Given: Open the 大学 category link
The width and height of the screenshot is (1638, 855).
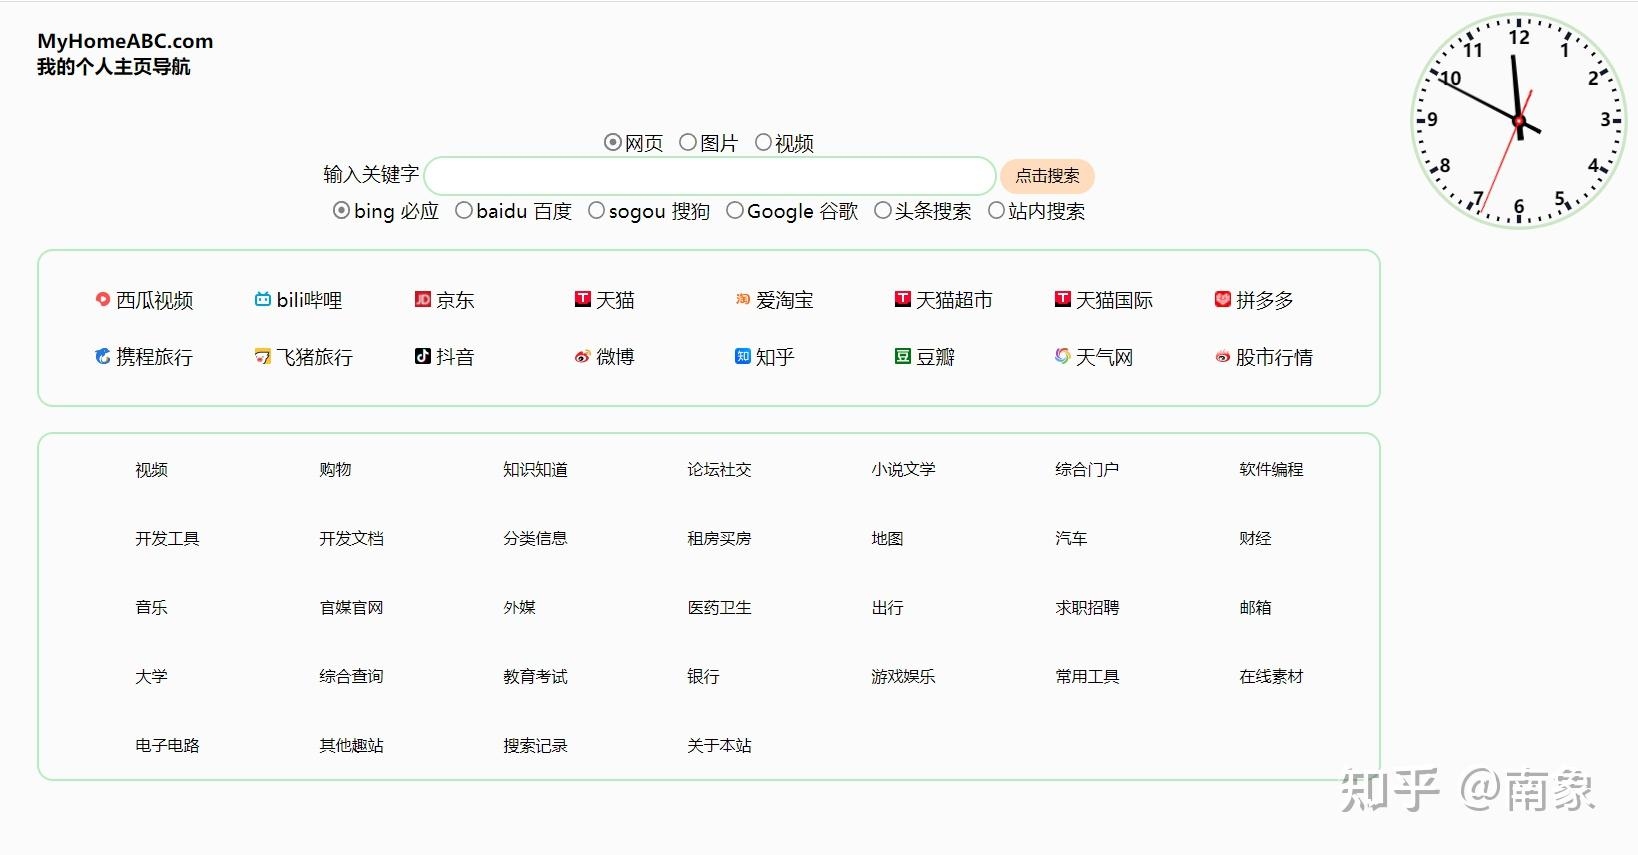Looking at the screenshot, I should [151, 676].
